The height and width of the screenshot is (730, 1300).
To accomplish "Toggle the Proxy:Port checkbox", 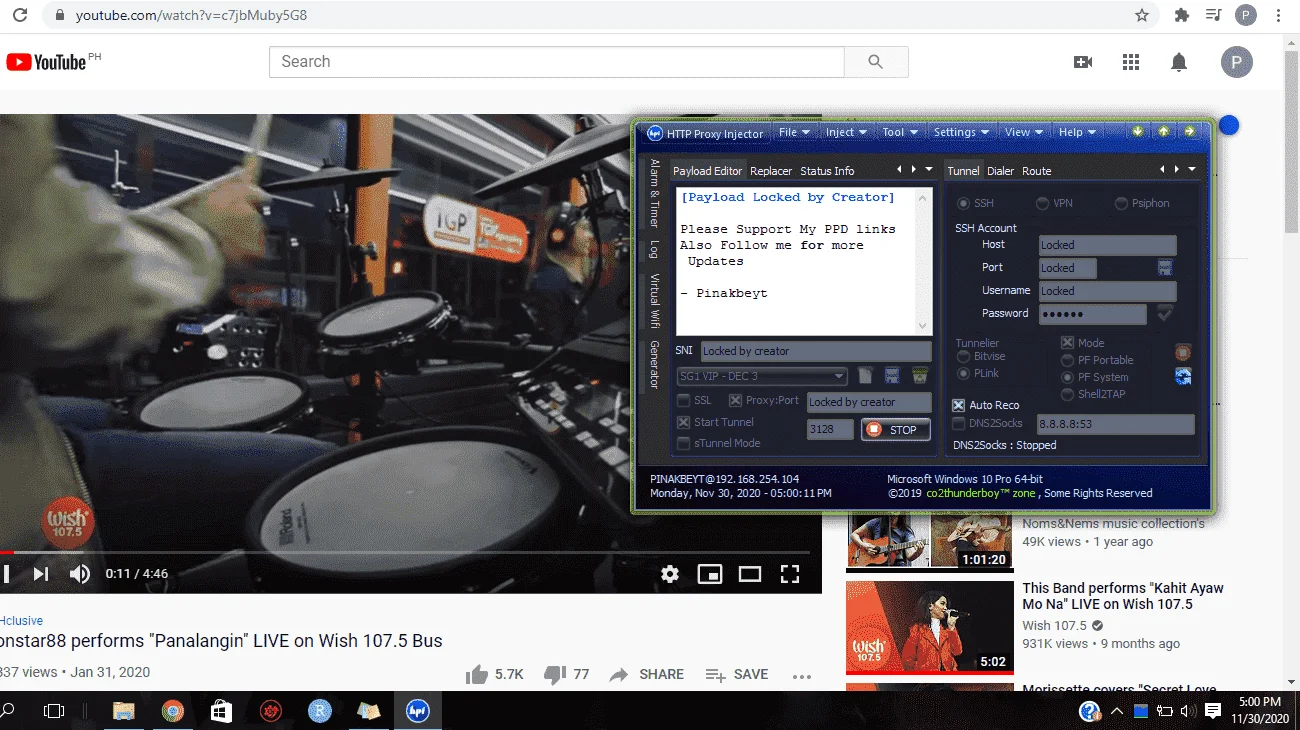I will click(735, 401).
